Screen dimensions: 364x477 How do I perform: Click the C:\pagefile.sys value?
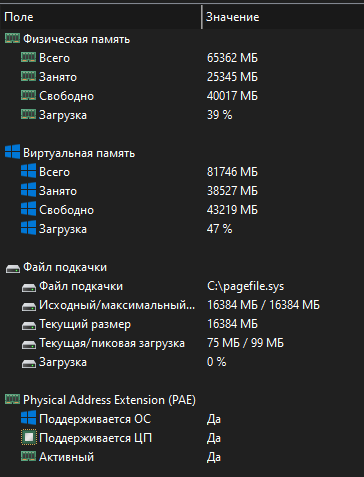[x=245, y=286]
